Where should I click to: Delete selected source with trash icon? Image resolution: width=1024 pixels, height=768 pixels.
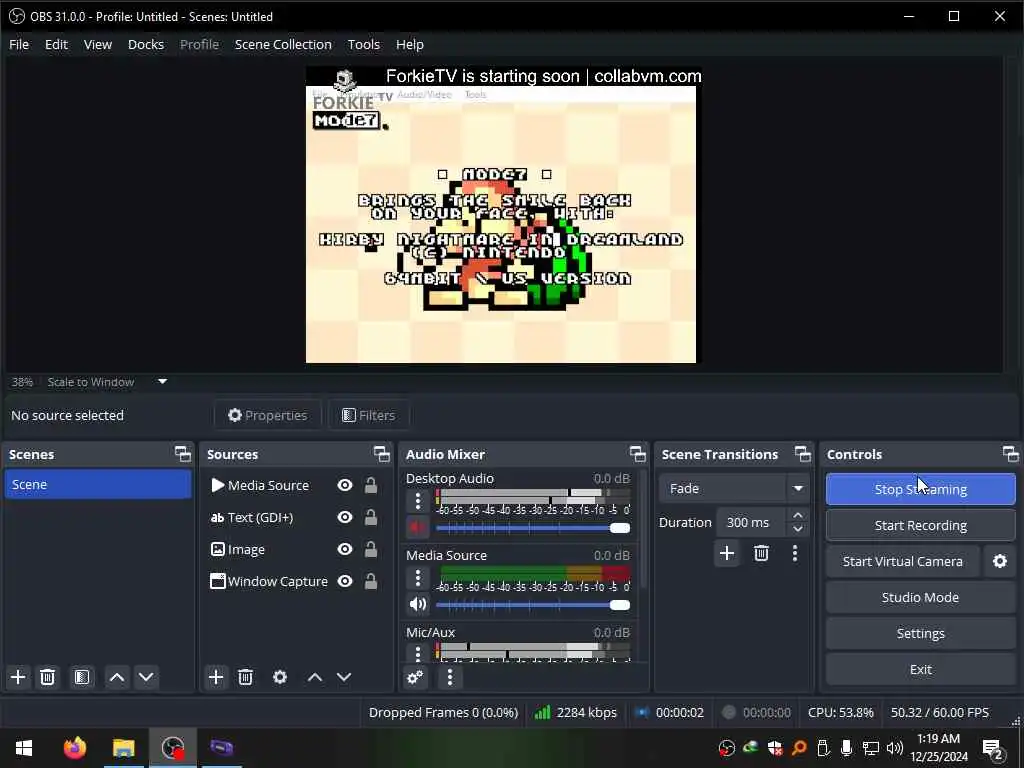point(246,677)
